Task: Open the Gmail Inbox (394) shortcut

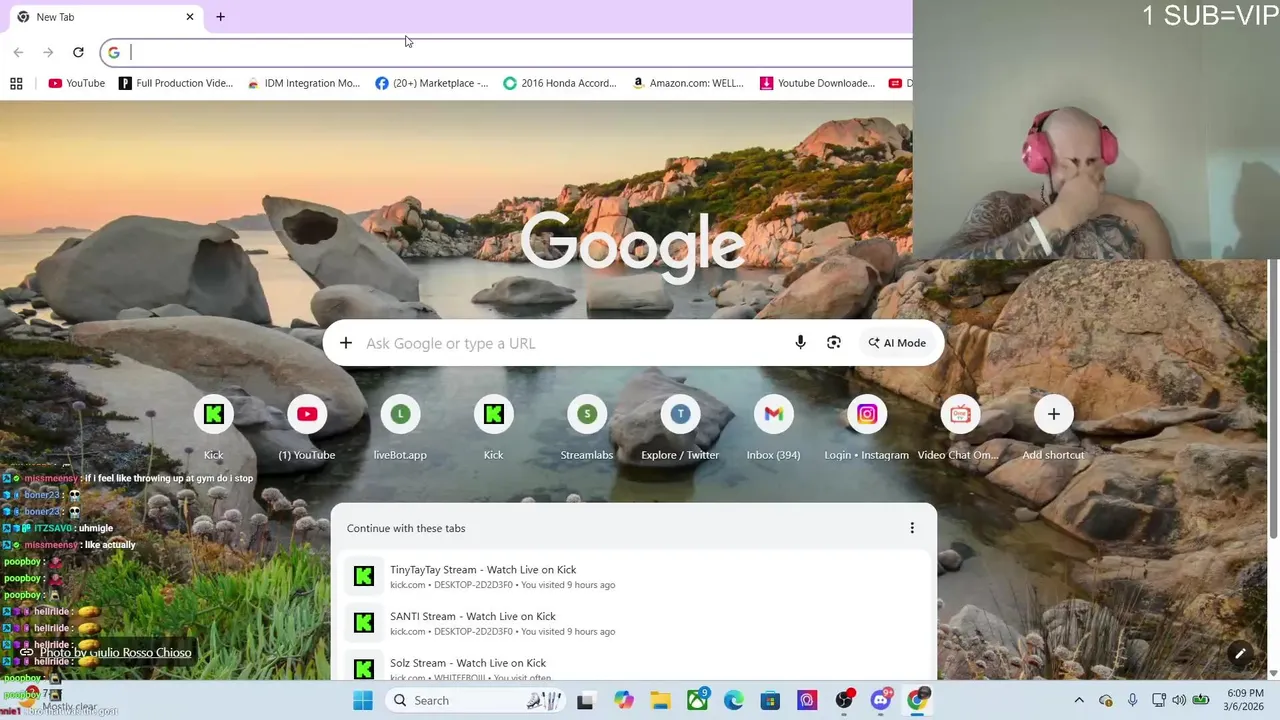Action: click(x=773, y=428)
